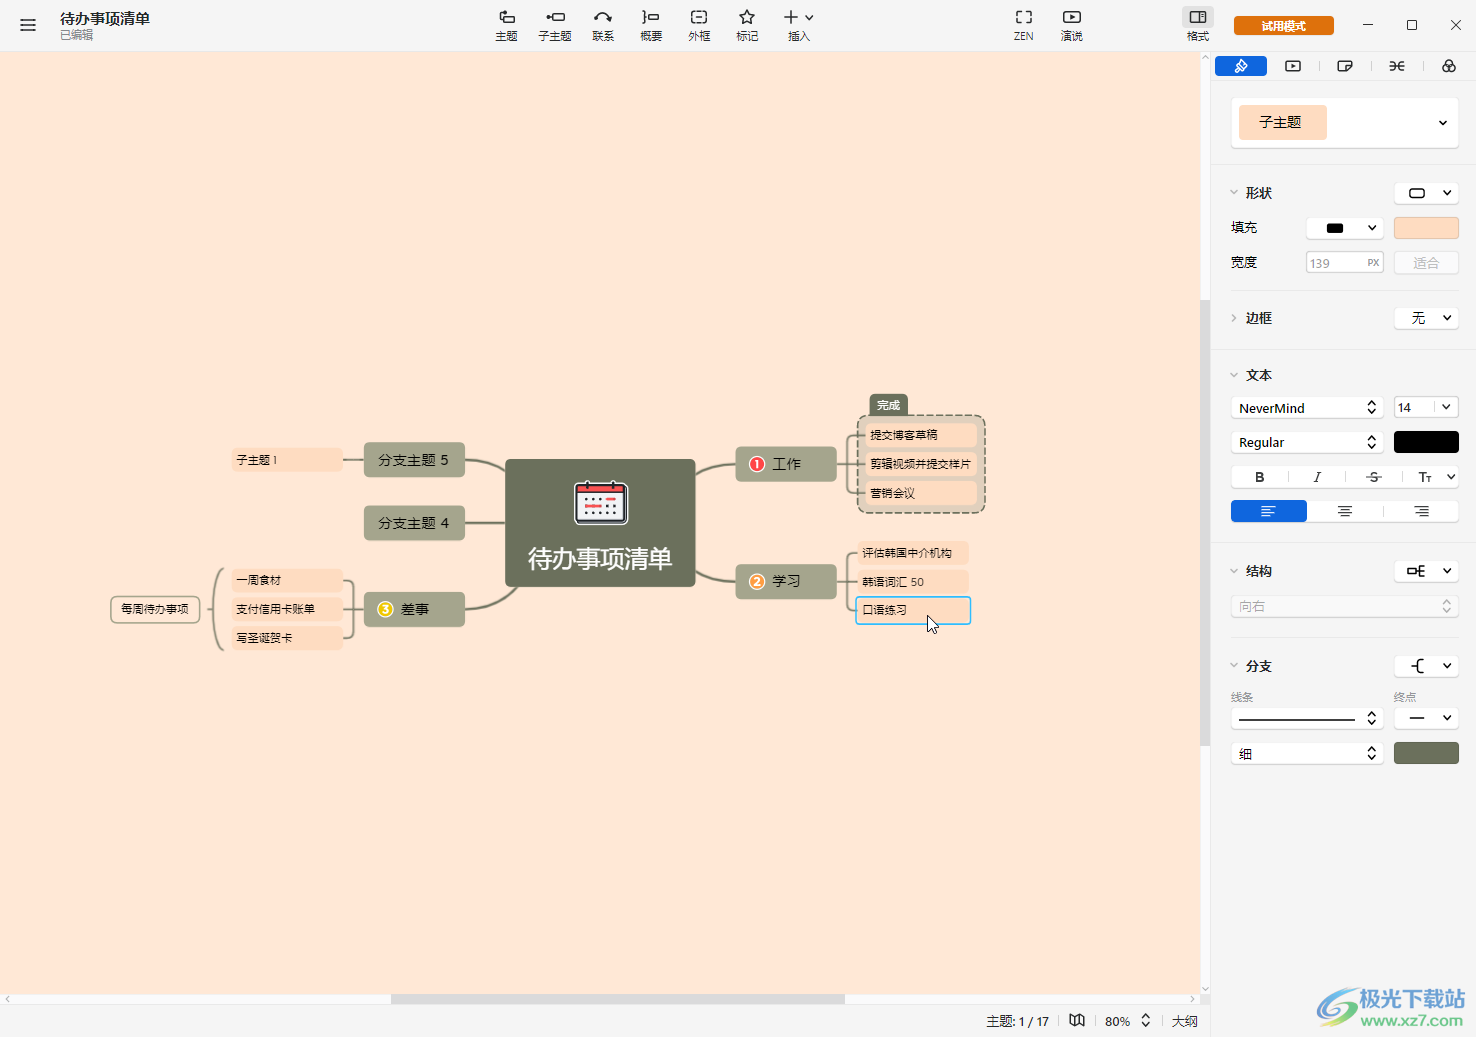
Task: Open the 子主题 style preset dropdown
Action: 1344,123
